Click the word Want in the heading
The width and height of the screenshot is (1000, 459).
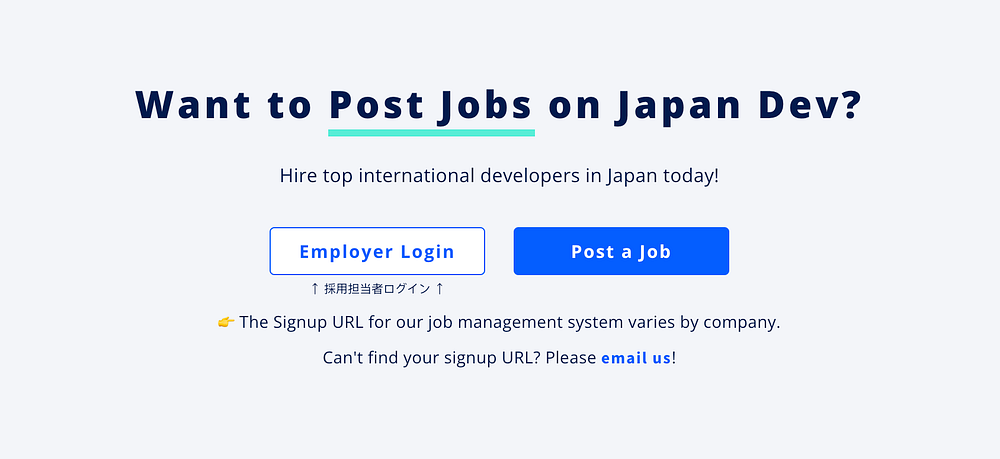coord(193,105)
